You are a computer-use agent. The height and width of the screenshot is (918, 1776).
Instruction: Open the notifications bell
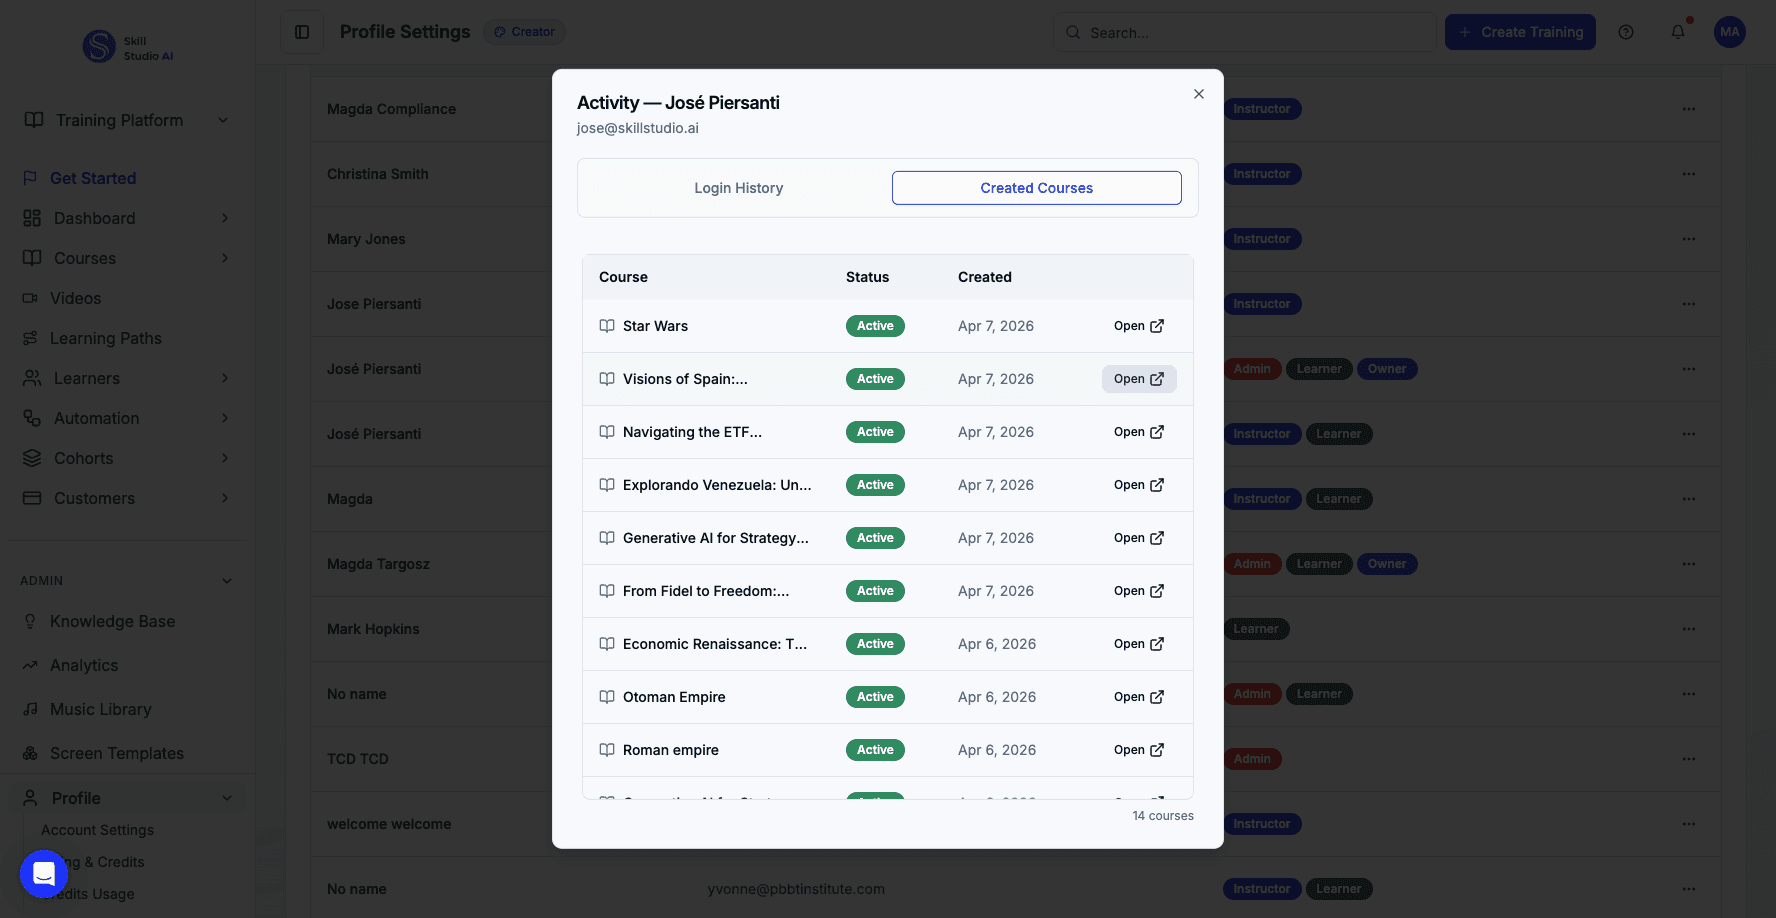coord(1677,32)
